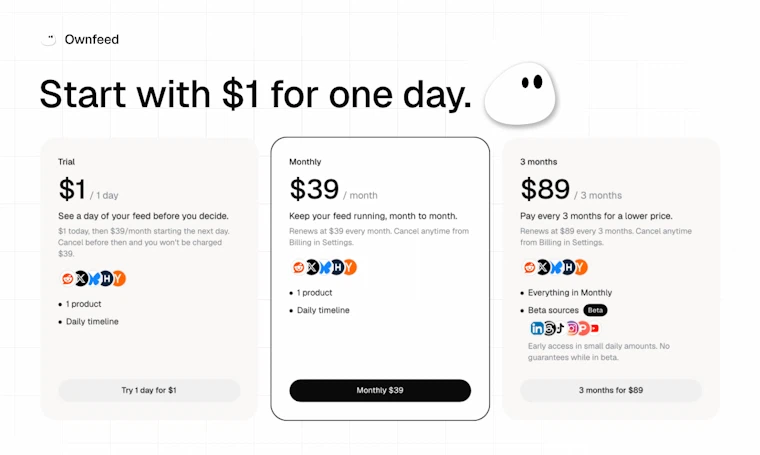Click the Instagram icon under Beta sources
Screen dimensions: 760x455
pos(572,328)
